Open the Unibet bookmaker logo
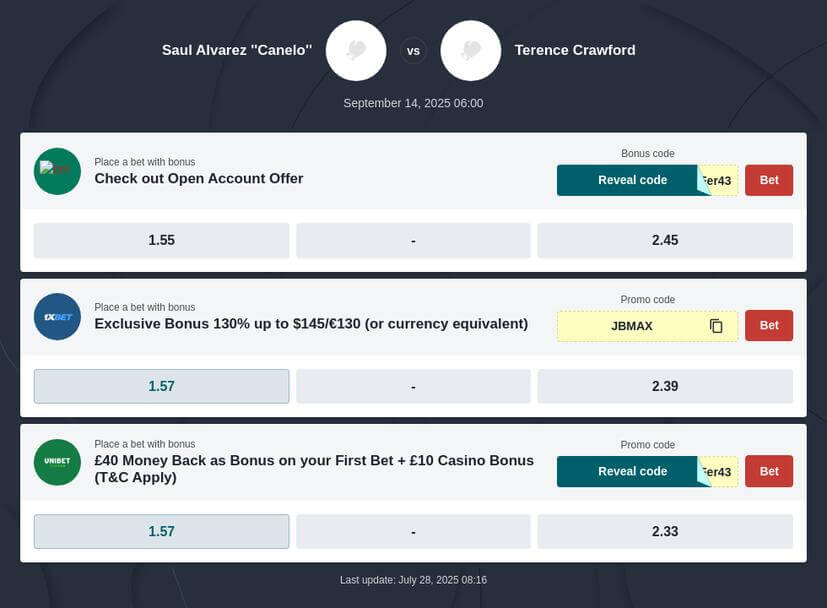Screen dimensions: 827x608 tap(57, 462)
